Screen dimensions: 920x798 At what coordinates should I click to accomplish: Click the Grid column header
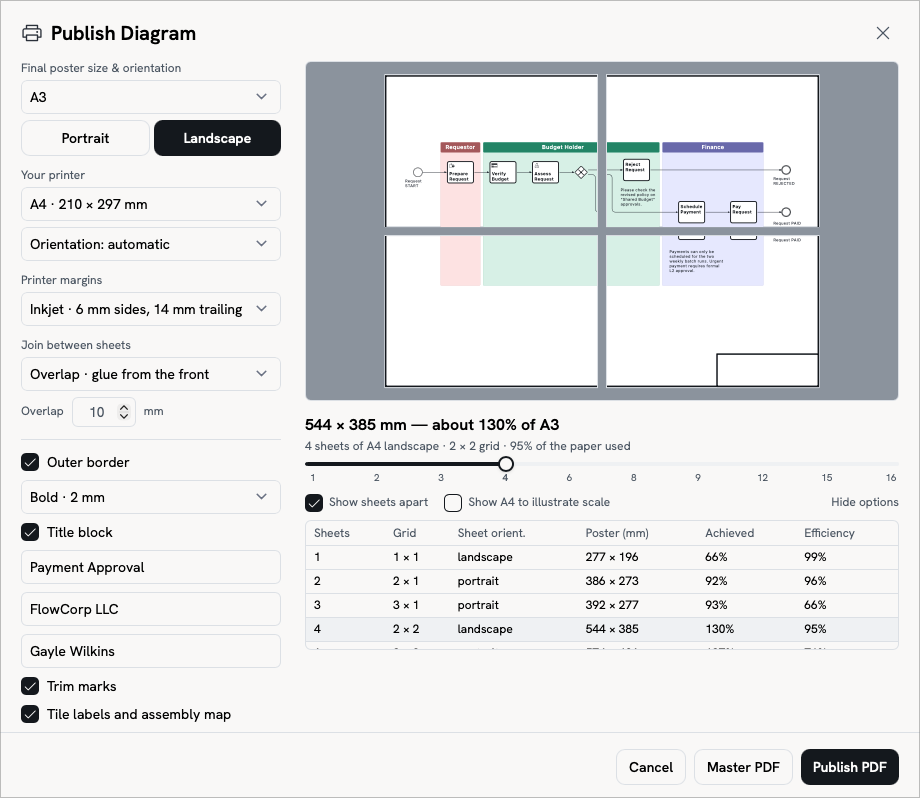coord(404,533)
